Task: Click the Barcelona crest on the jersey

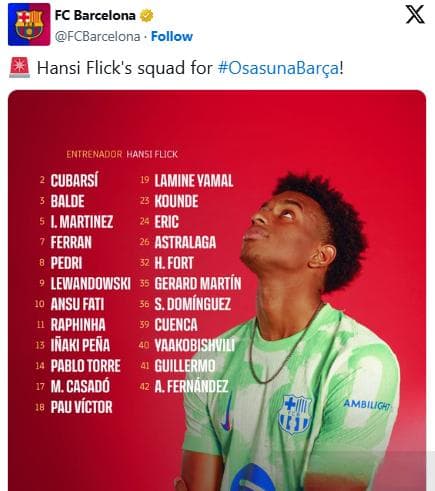Action: 295,414
